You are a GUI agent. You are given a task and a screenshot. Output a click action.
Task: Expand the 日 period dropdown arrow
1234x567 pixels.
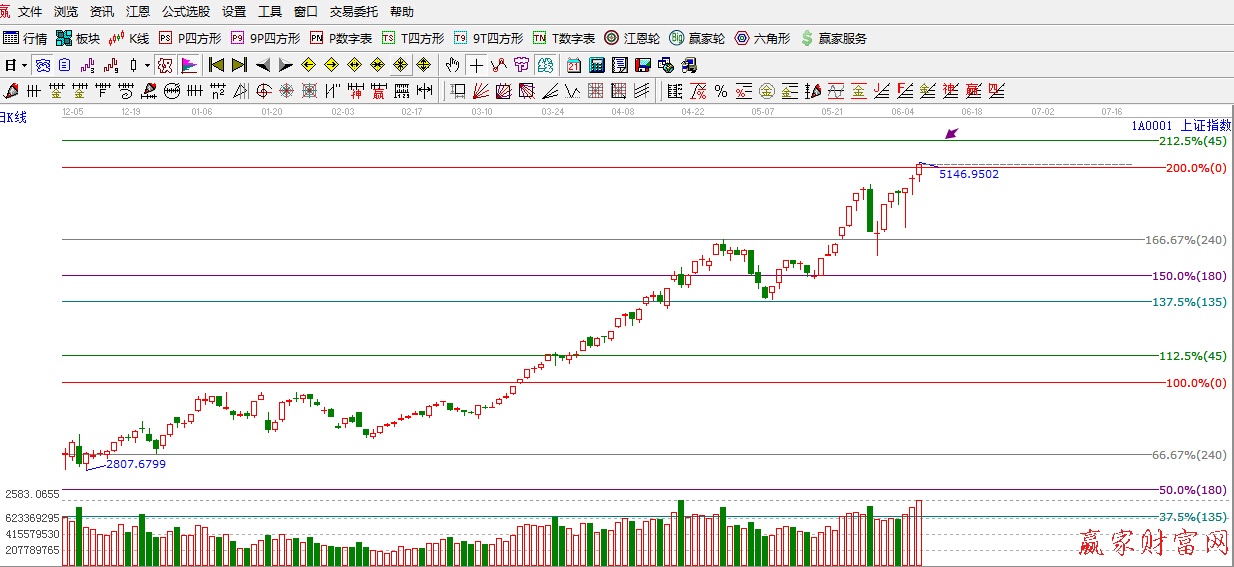click(25, 65)
